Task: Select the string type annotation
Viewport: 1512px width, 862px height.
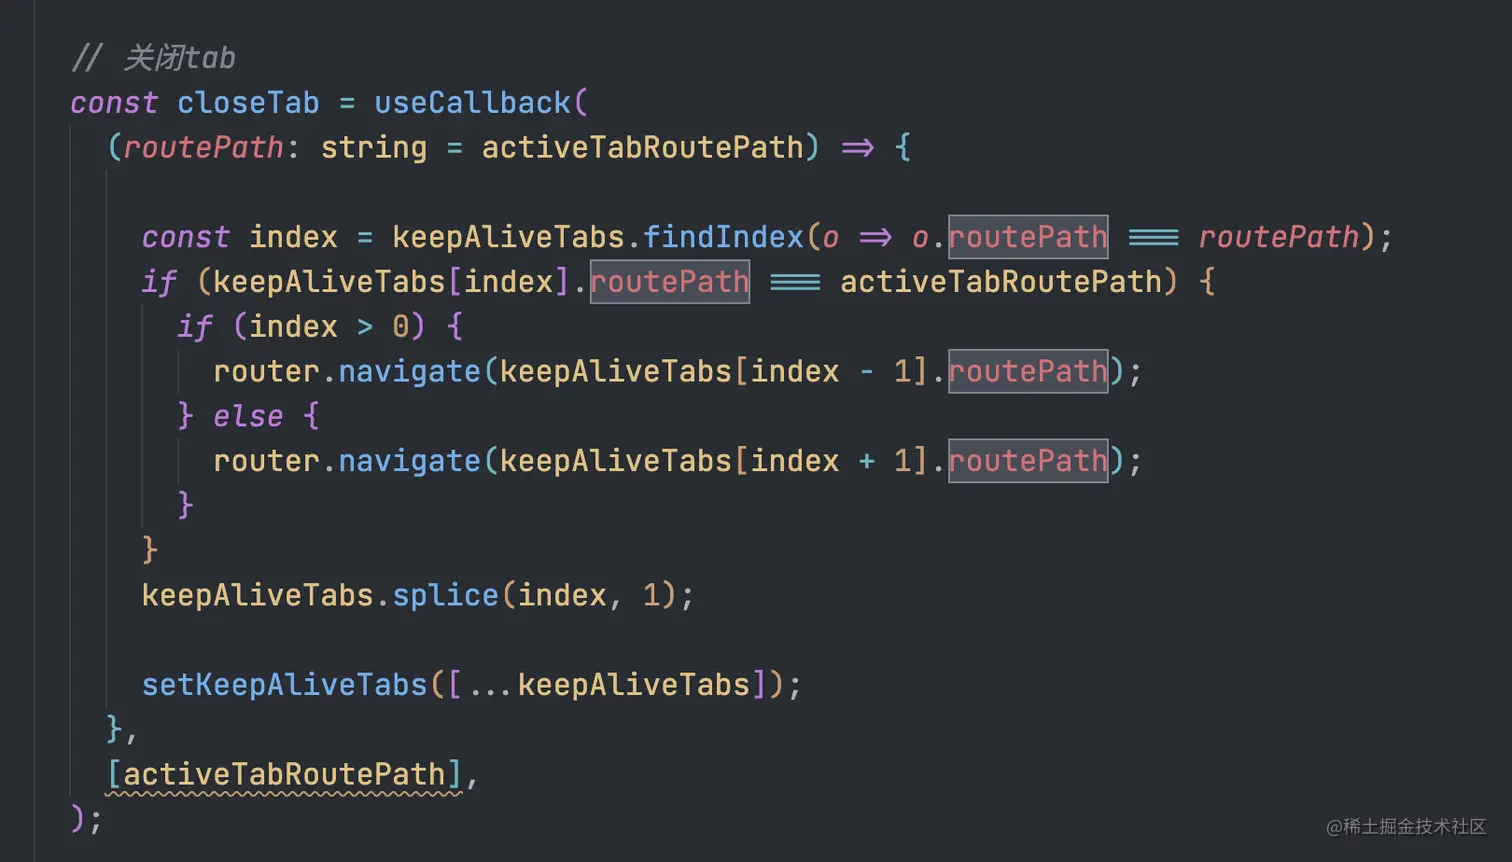Action: click(x=374, y=148)
